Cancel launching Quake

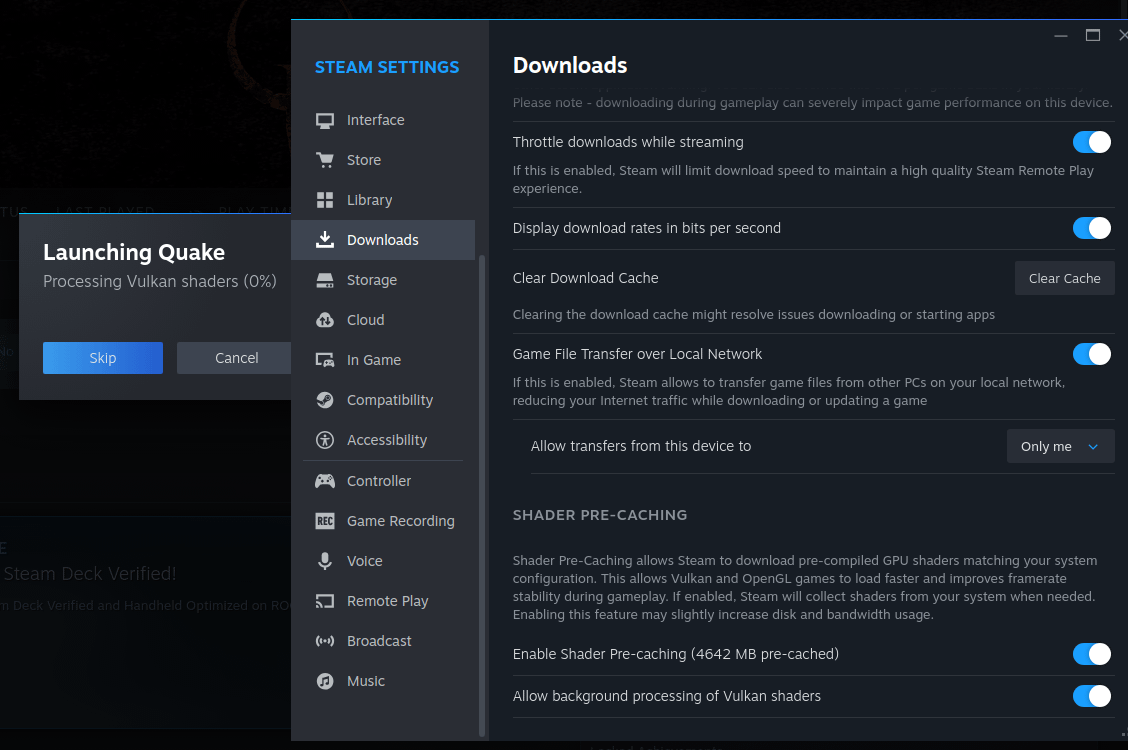tap(236, 358)
